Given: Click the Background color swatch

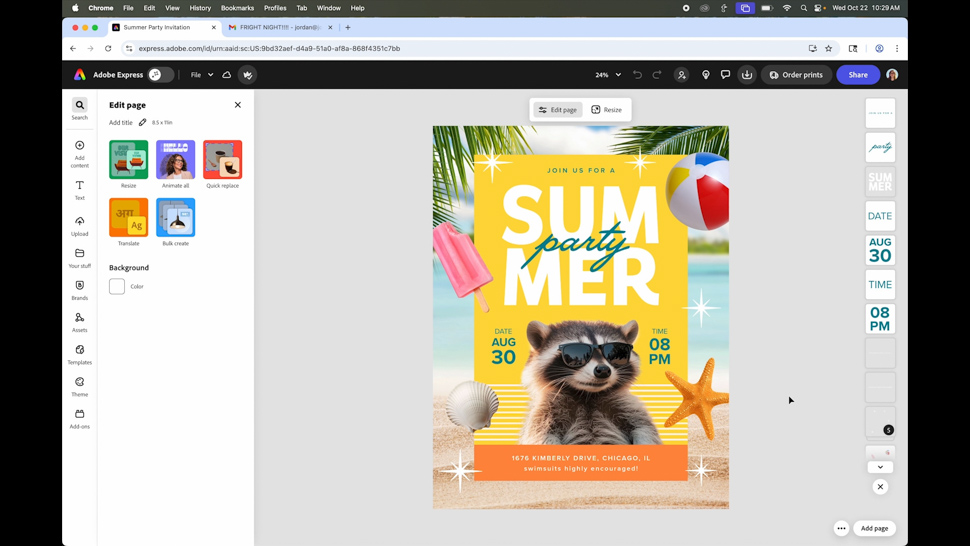Looking at the screenshot, I should pyautogui.click(x=117, y=287).
